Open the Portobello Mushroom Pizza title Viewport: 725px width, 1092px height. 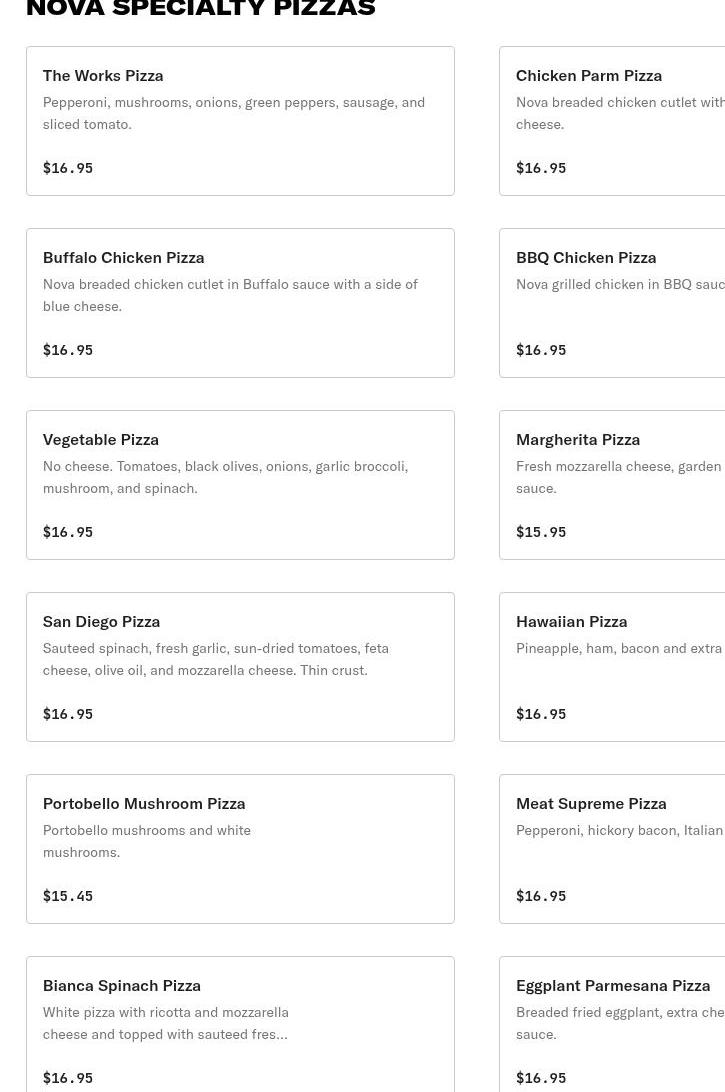click(x=144, y=803)
